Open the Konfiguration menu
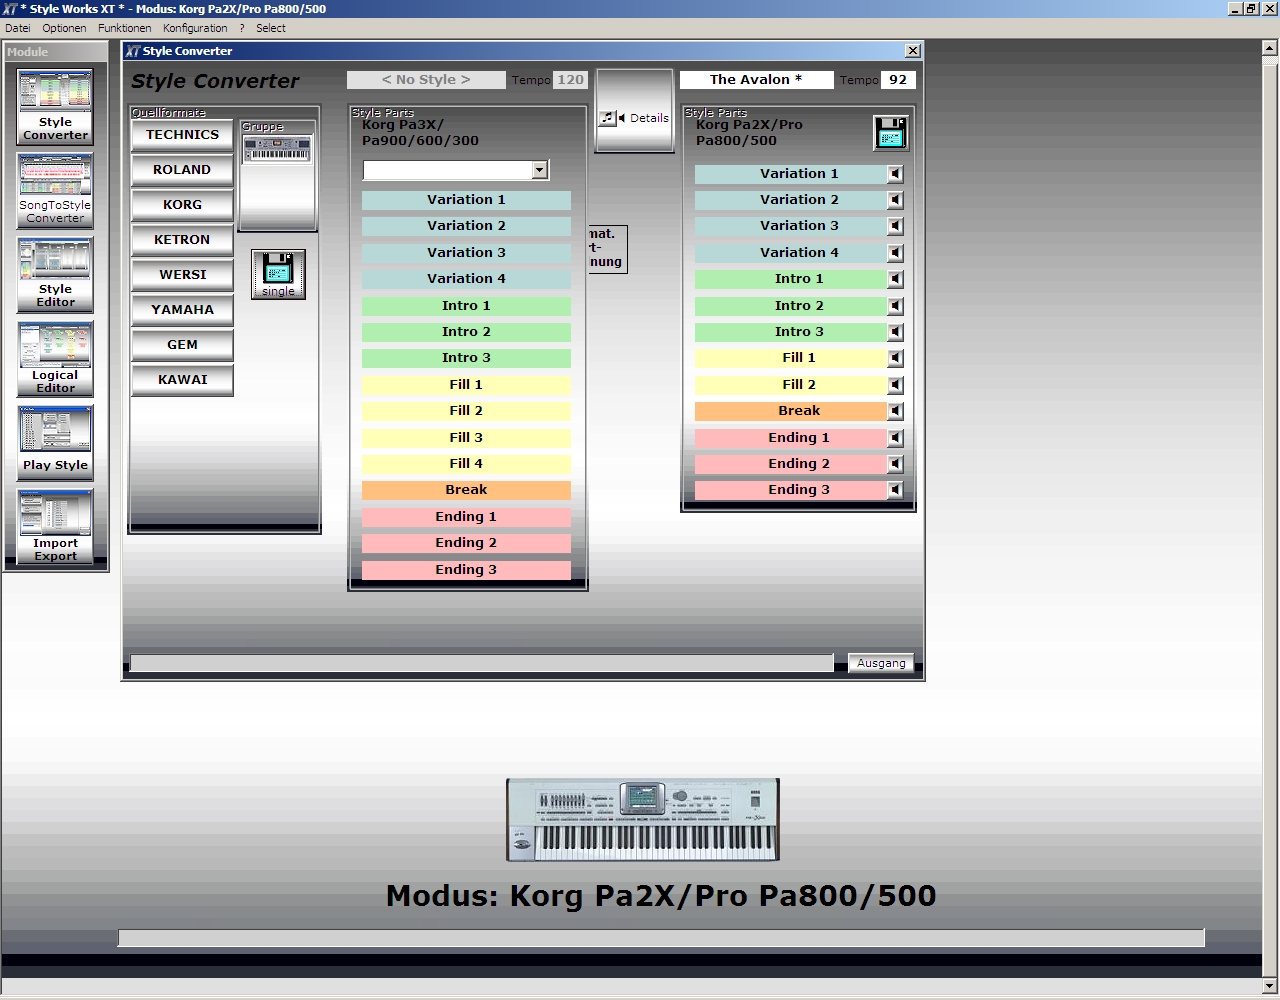1280x1000 pixels. coord(195,28)
